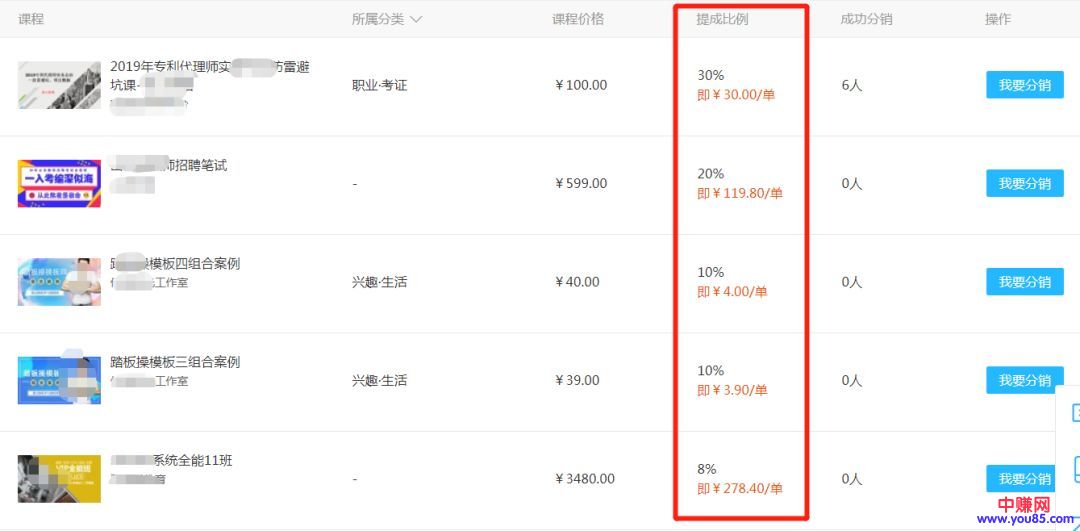Click the 课程价格 column header
This screenshot has width=1080, height=531.
click(578, 19)
